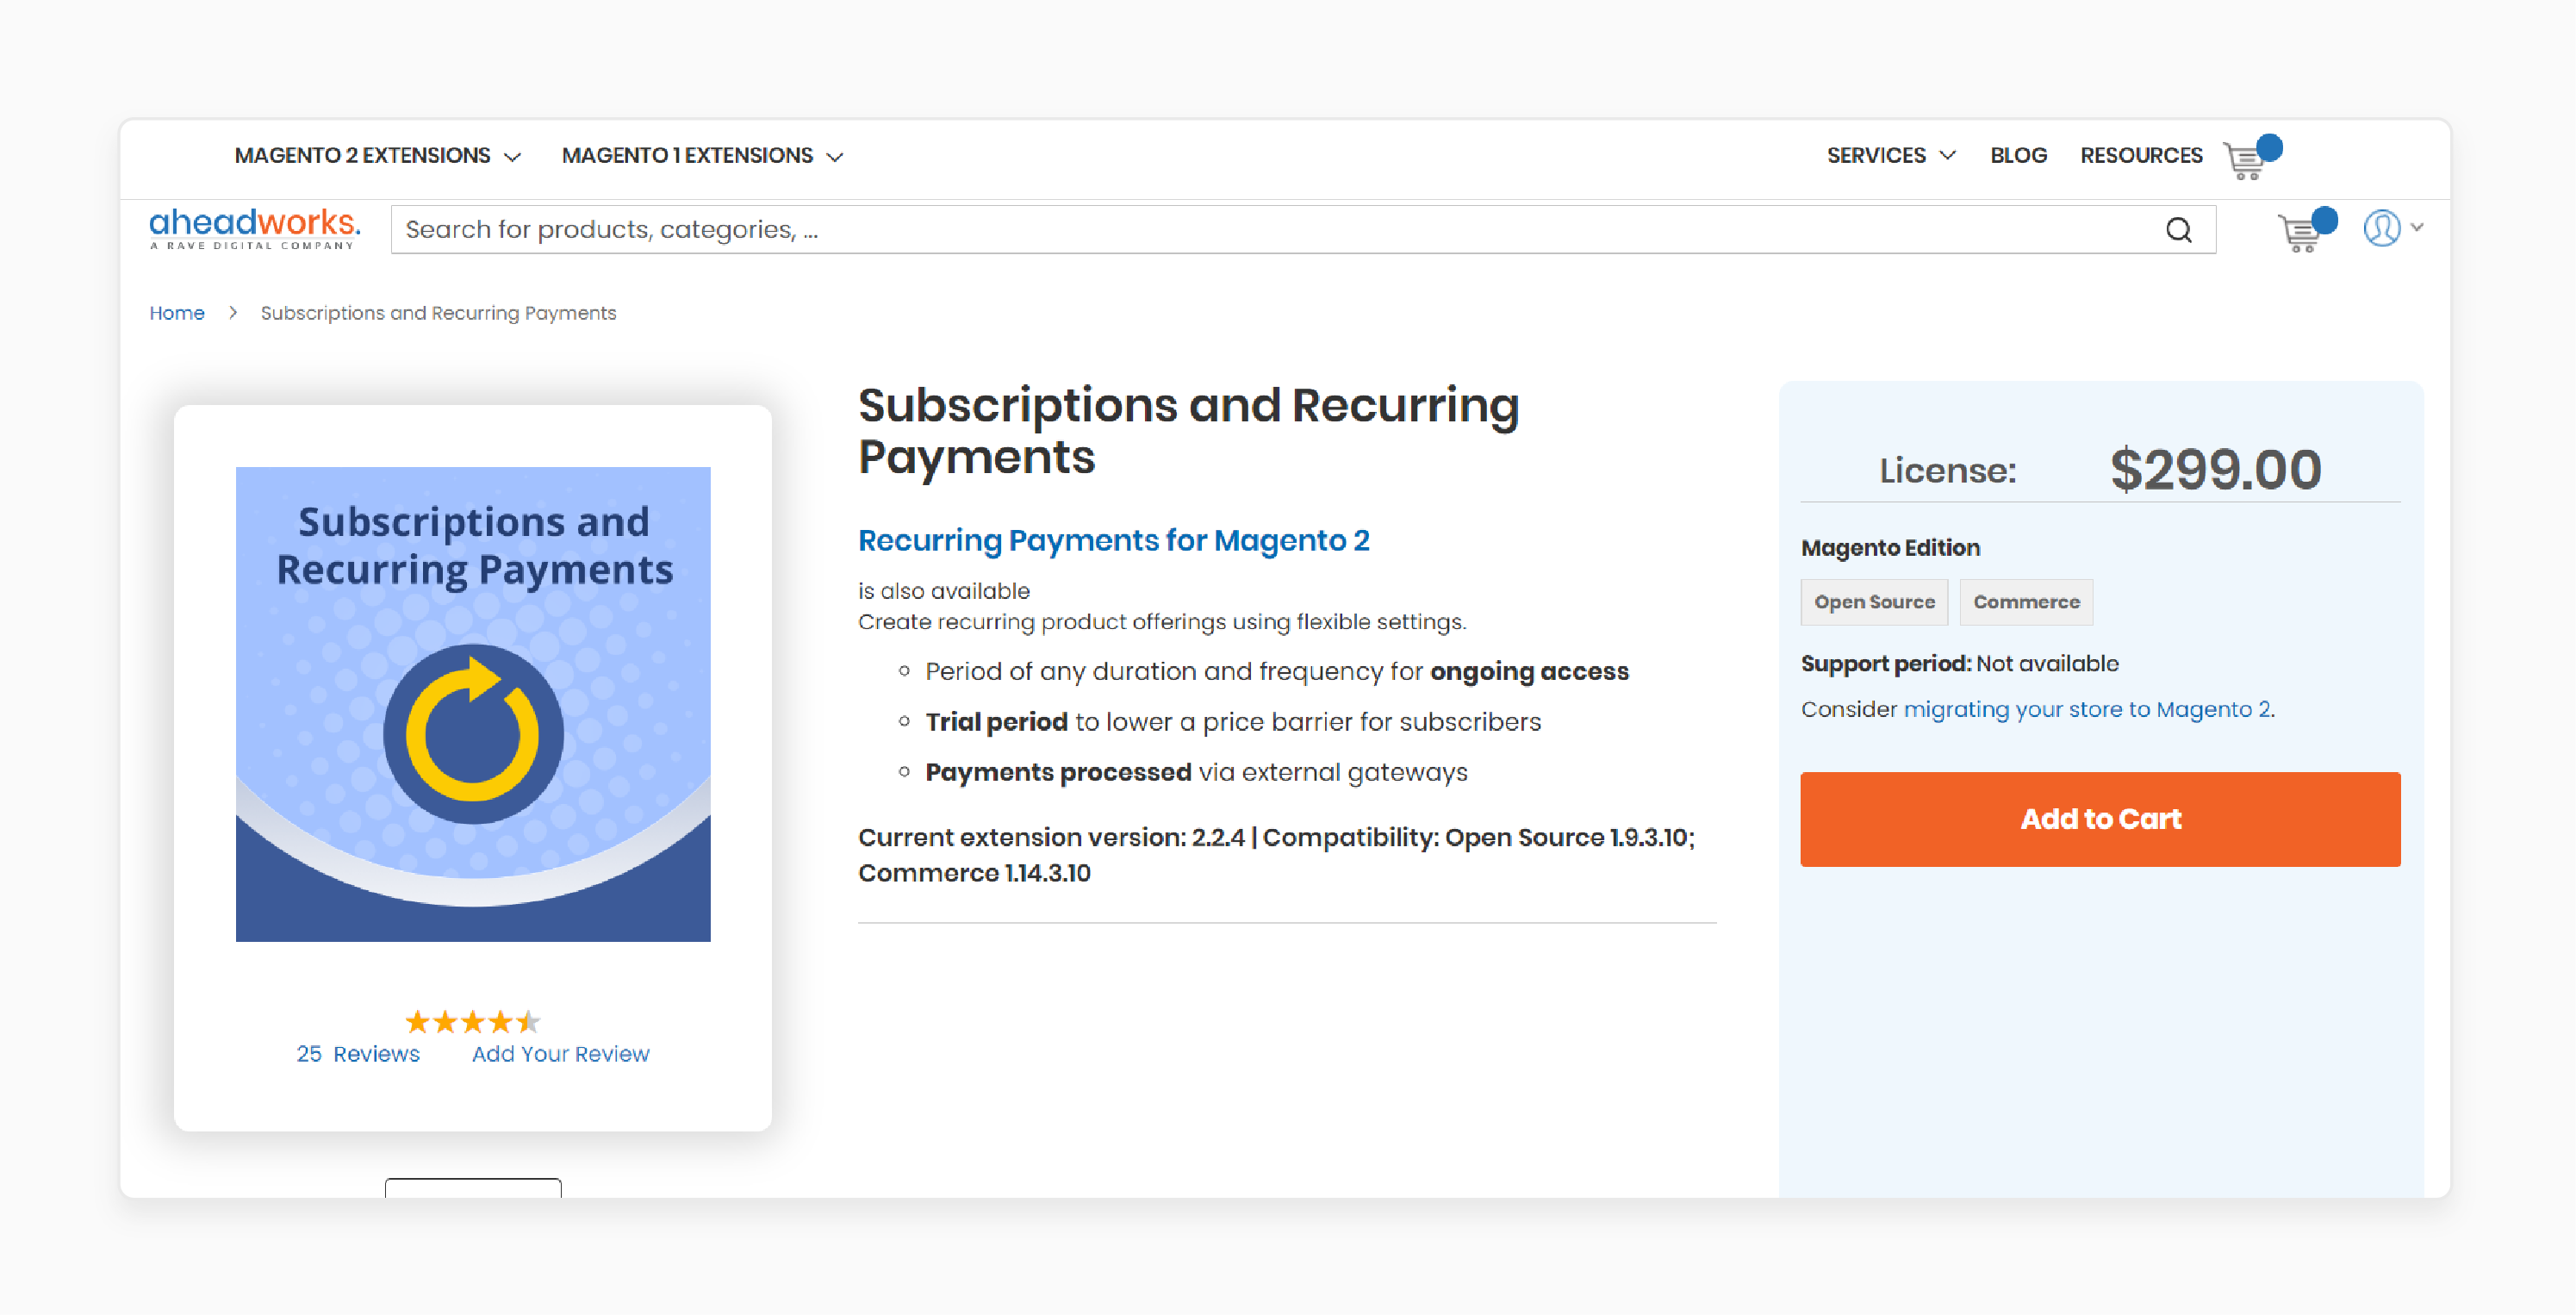Expand the Services dropdown

tap(1890, 156)
